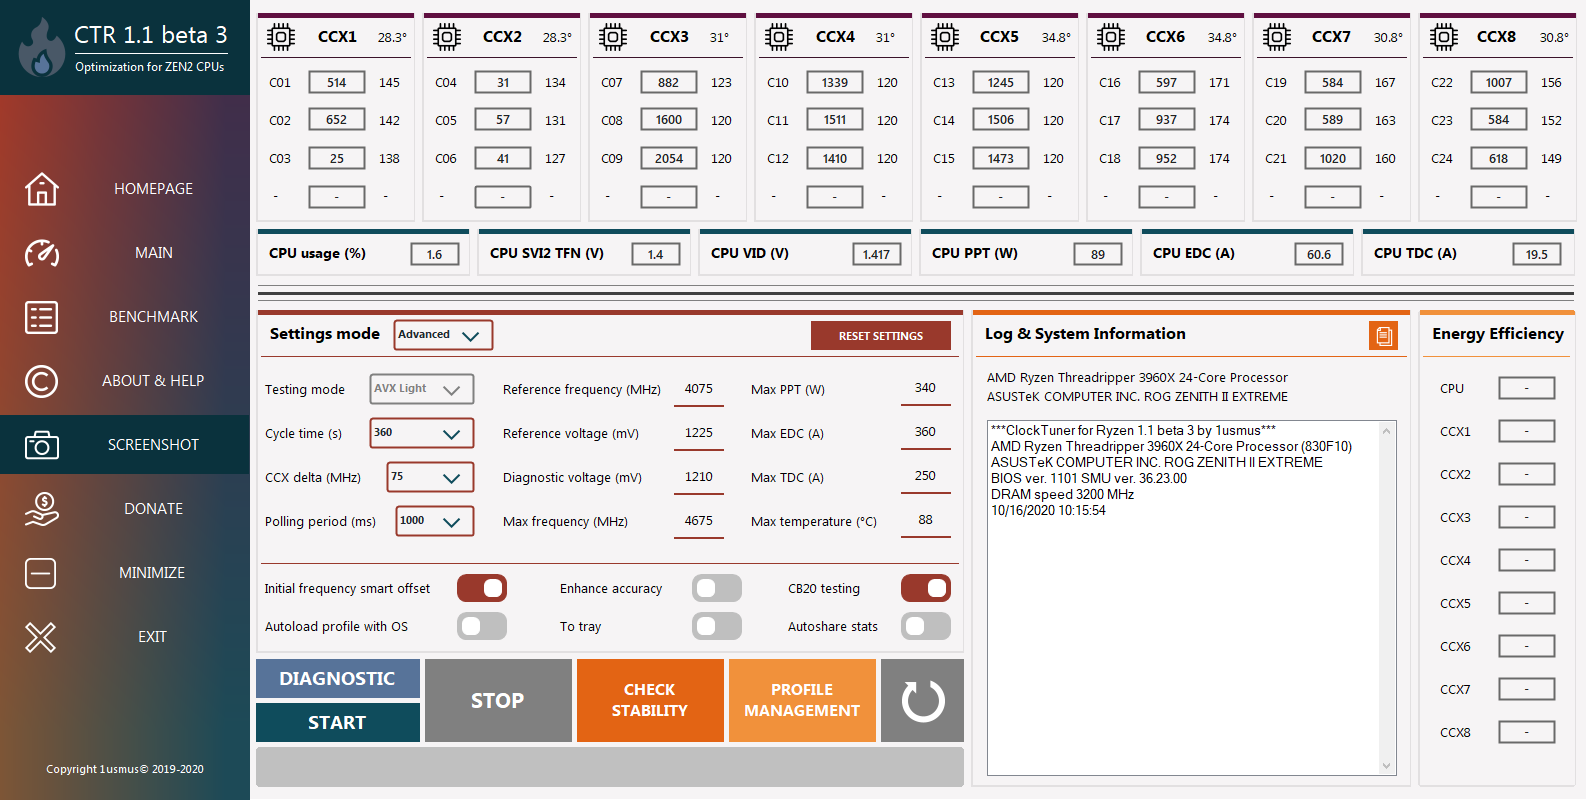Turn off CB20 testing toggle
The image size is (1586, 800).
[x=925, y=588]
